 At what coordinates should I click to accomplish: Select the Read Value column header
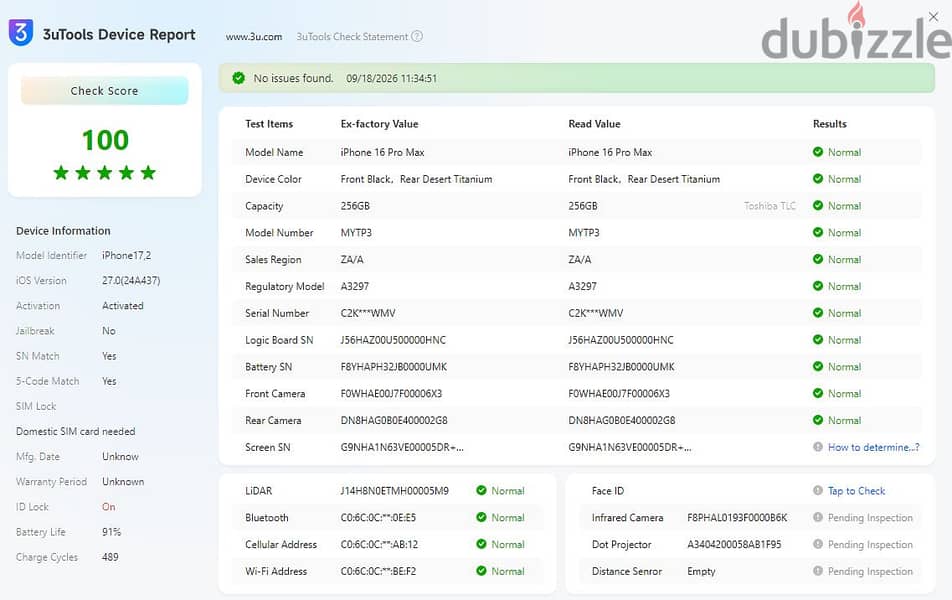[594, 124]
